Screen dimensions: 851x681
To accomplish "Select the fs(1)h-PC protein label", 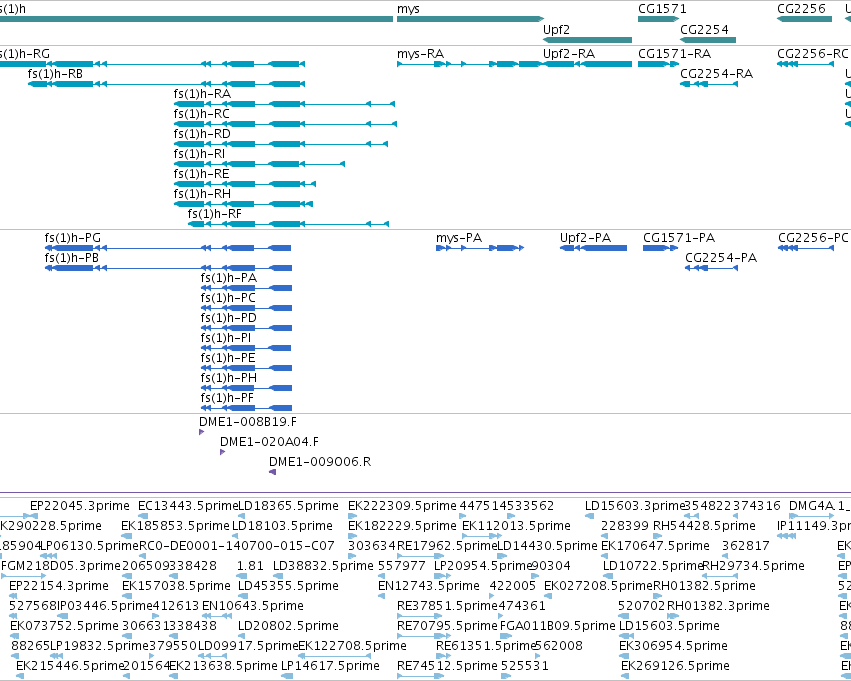I will tap(228, 298).
